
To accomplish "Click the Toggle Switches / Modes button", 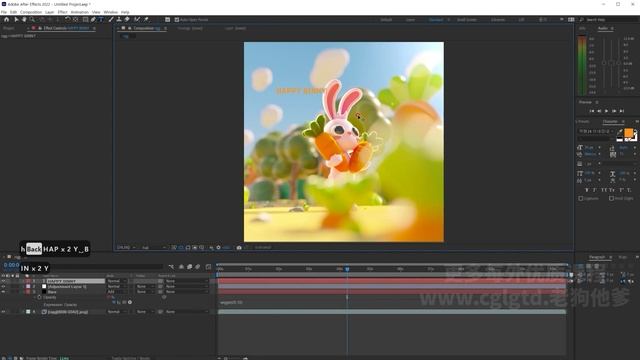I will click(x=131, y=358).
